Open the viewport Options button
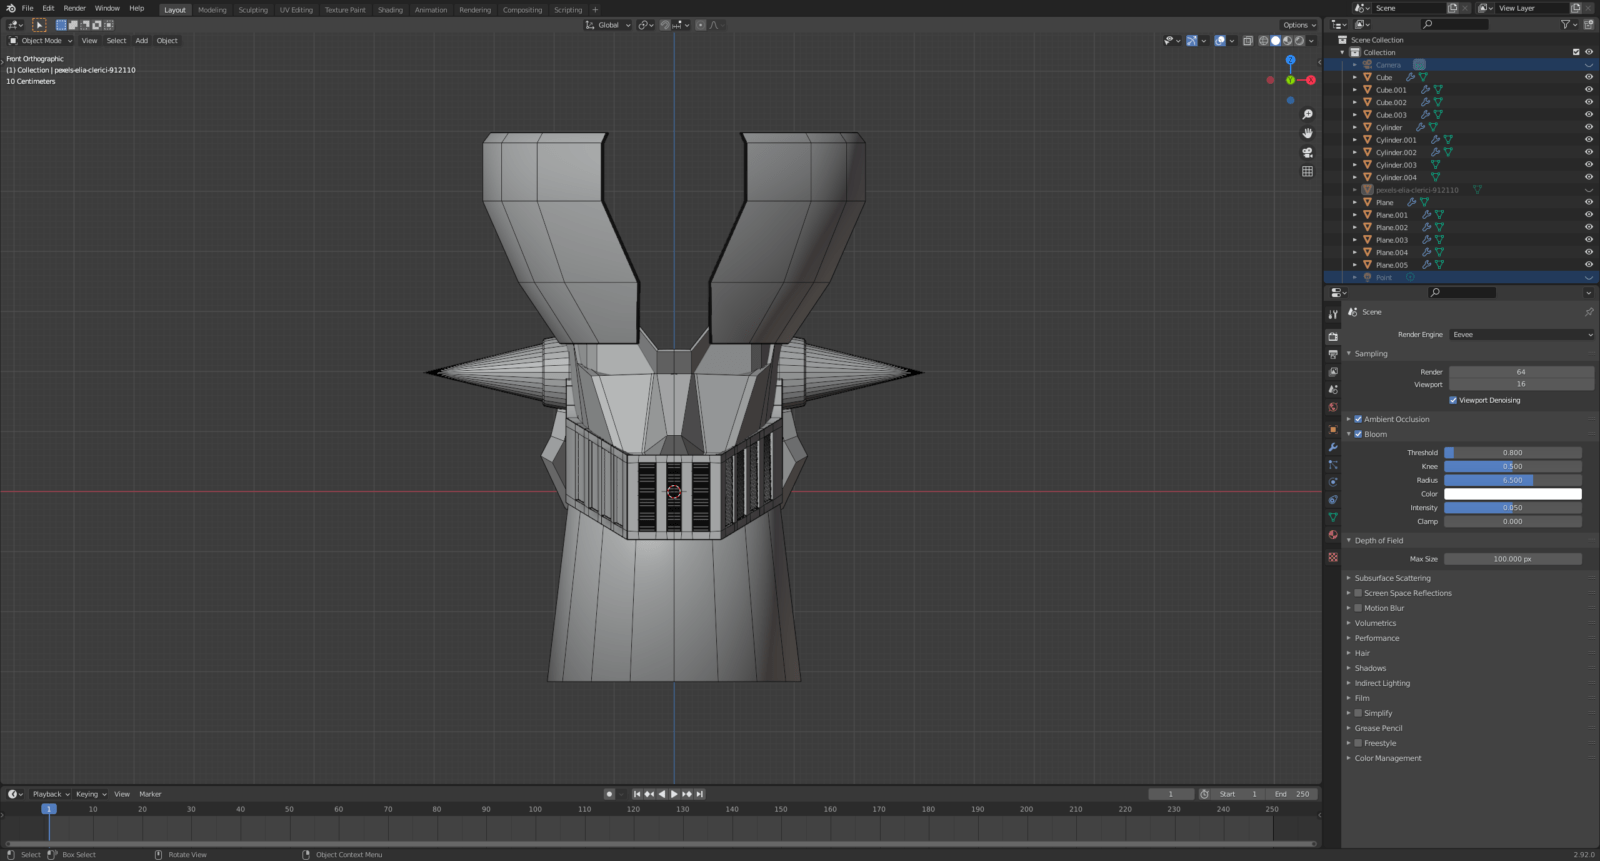Viewport: 1600px width, 861px height. coord(1298,25)
